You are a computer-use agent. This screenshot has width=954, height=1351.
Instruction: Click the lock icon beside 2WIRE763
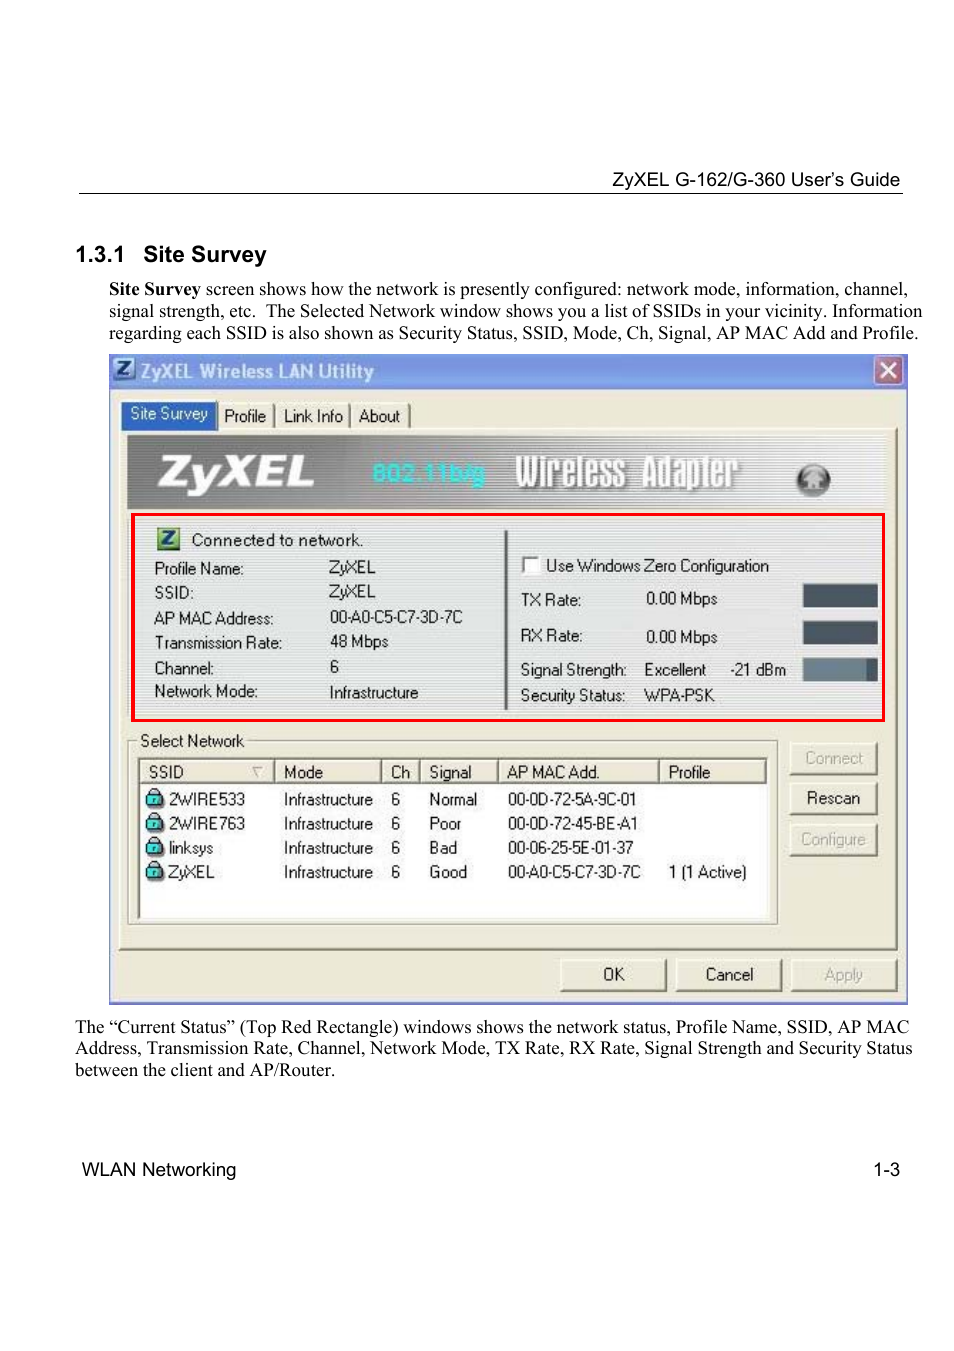[x=155, y=822]
